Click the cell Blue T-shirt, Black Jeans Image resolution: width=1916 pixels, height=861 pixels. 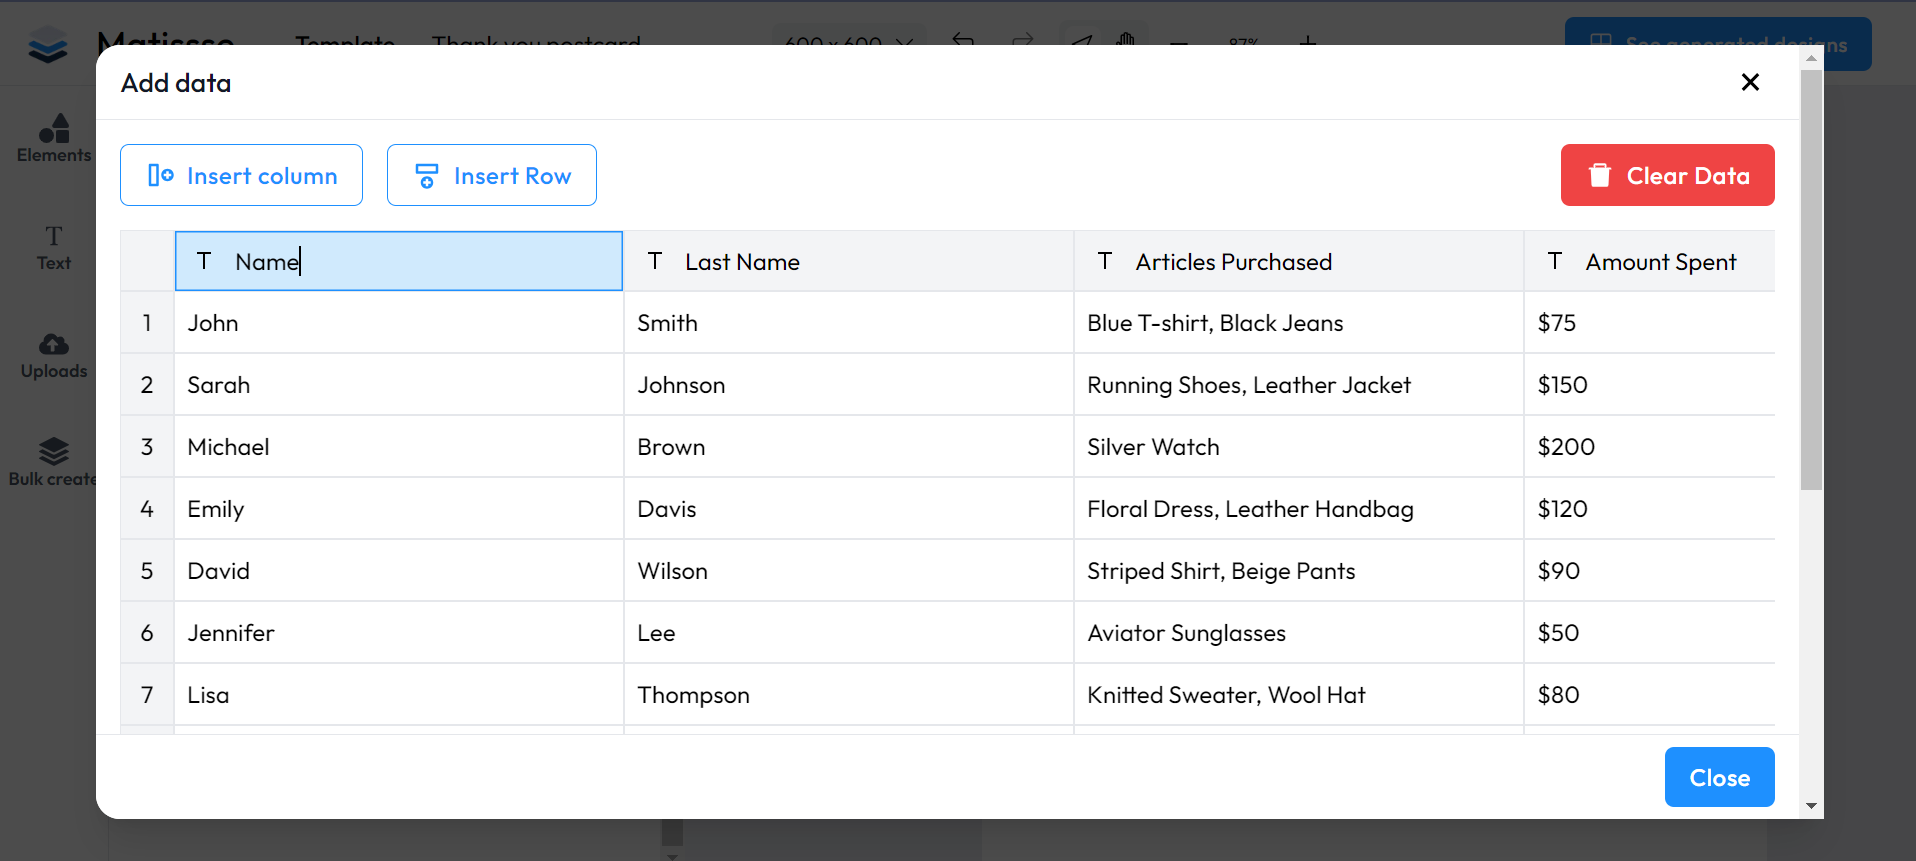1299,323
